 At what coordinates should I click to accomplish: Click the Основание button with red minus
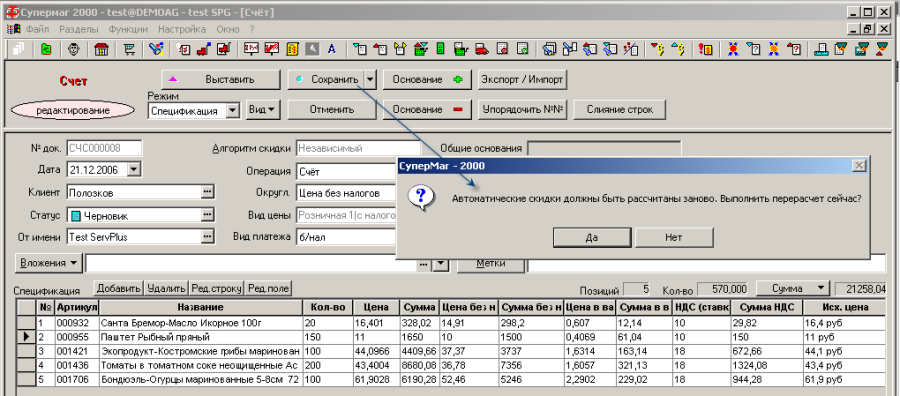[x=427, y=109]
